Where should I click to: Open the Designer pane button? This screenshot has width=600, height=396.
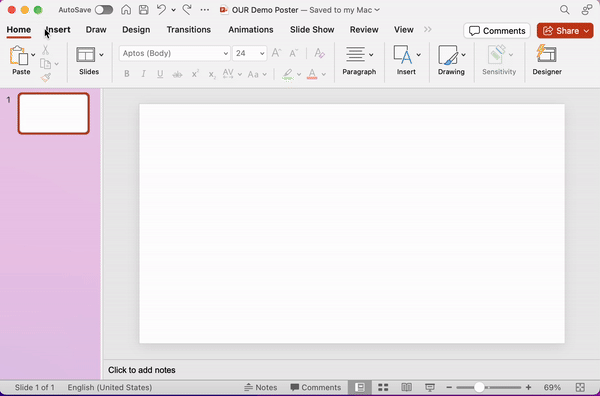click(547, 60)
